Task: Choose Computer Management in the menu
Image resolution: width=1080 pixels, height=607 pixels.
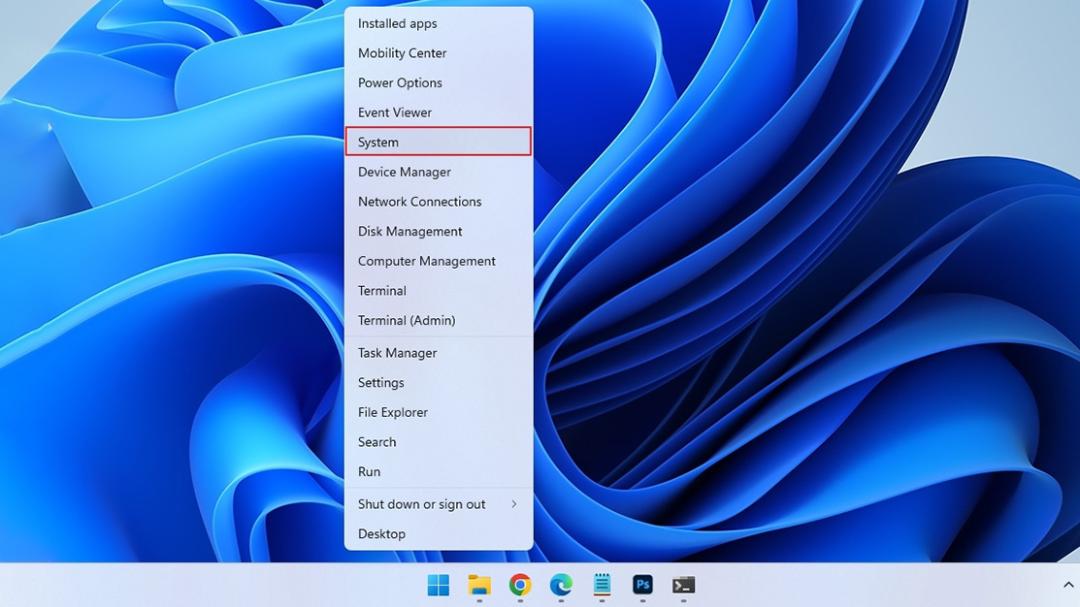Action: click(439, 260)
